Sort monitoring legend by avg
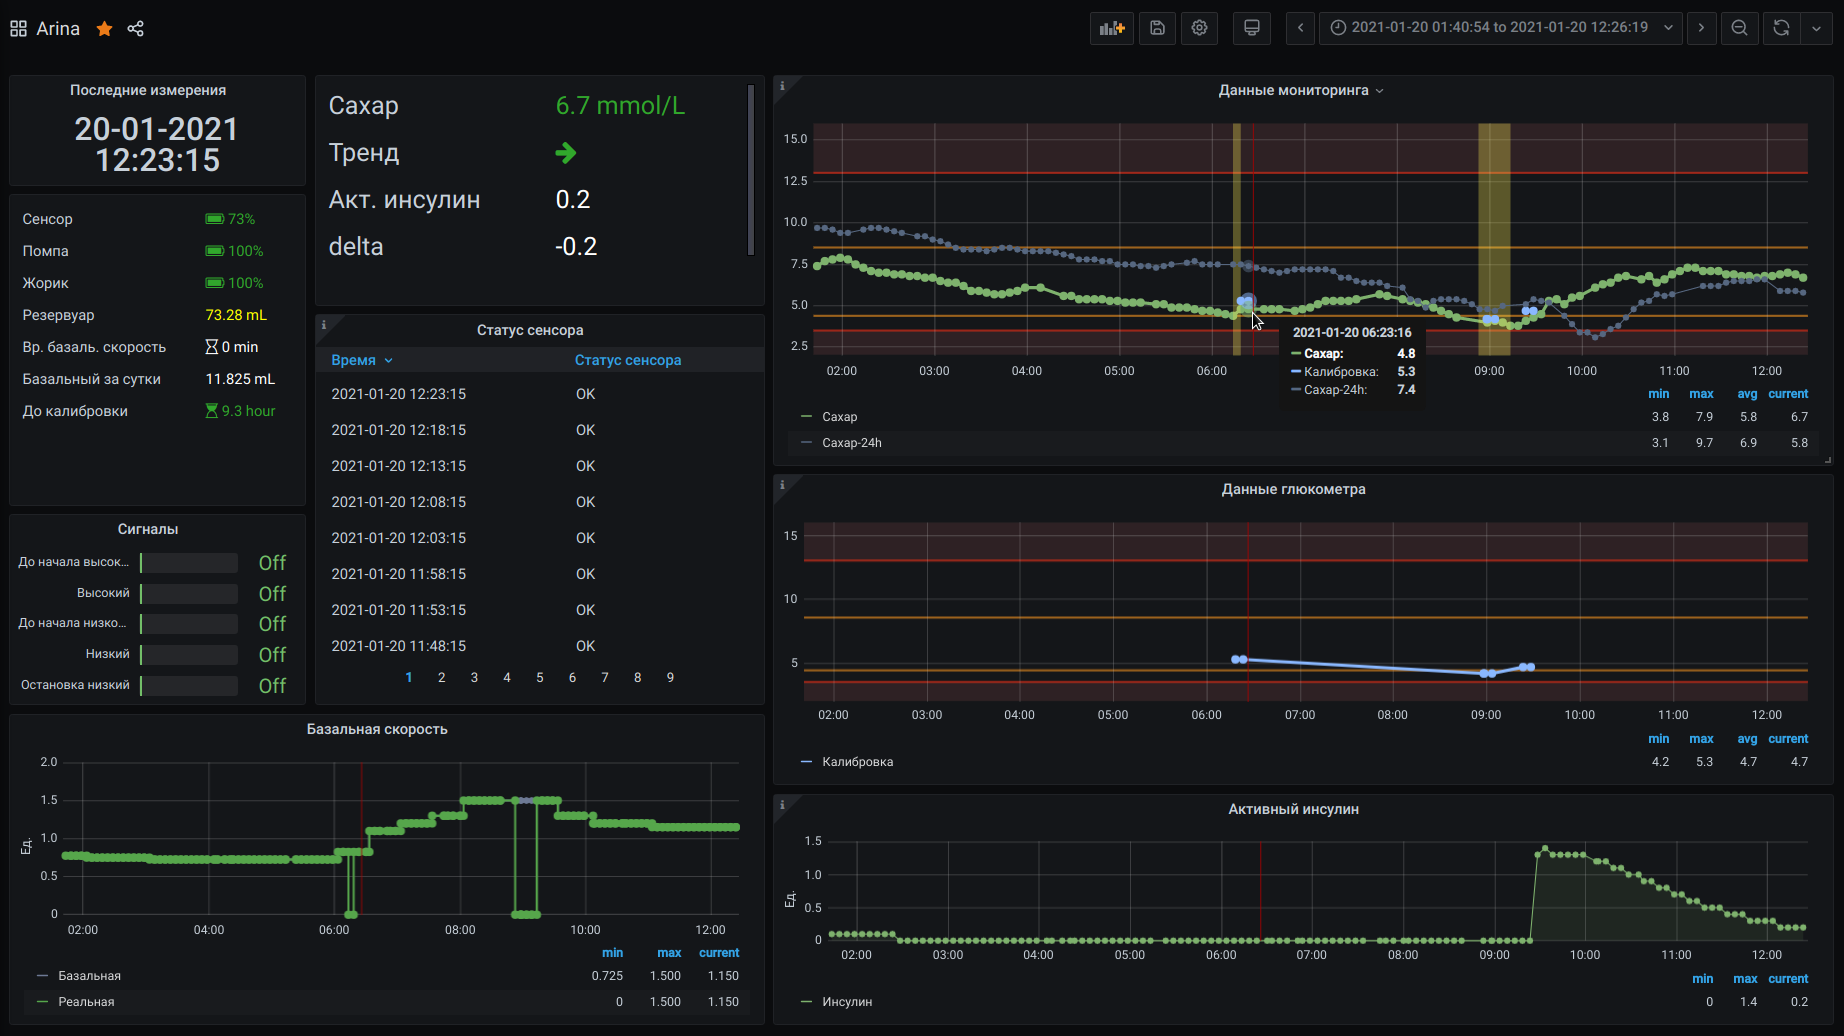Image resolution: width=1844 pixels, height=1036 pixels. point(1747,394)
